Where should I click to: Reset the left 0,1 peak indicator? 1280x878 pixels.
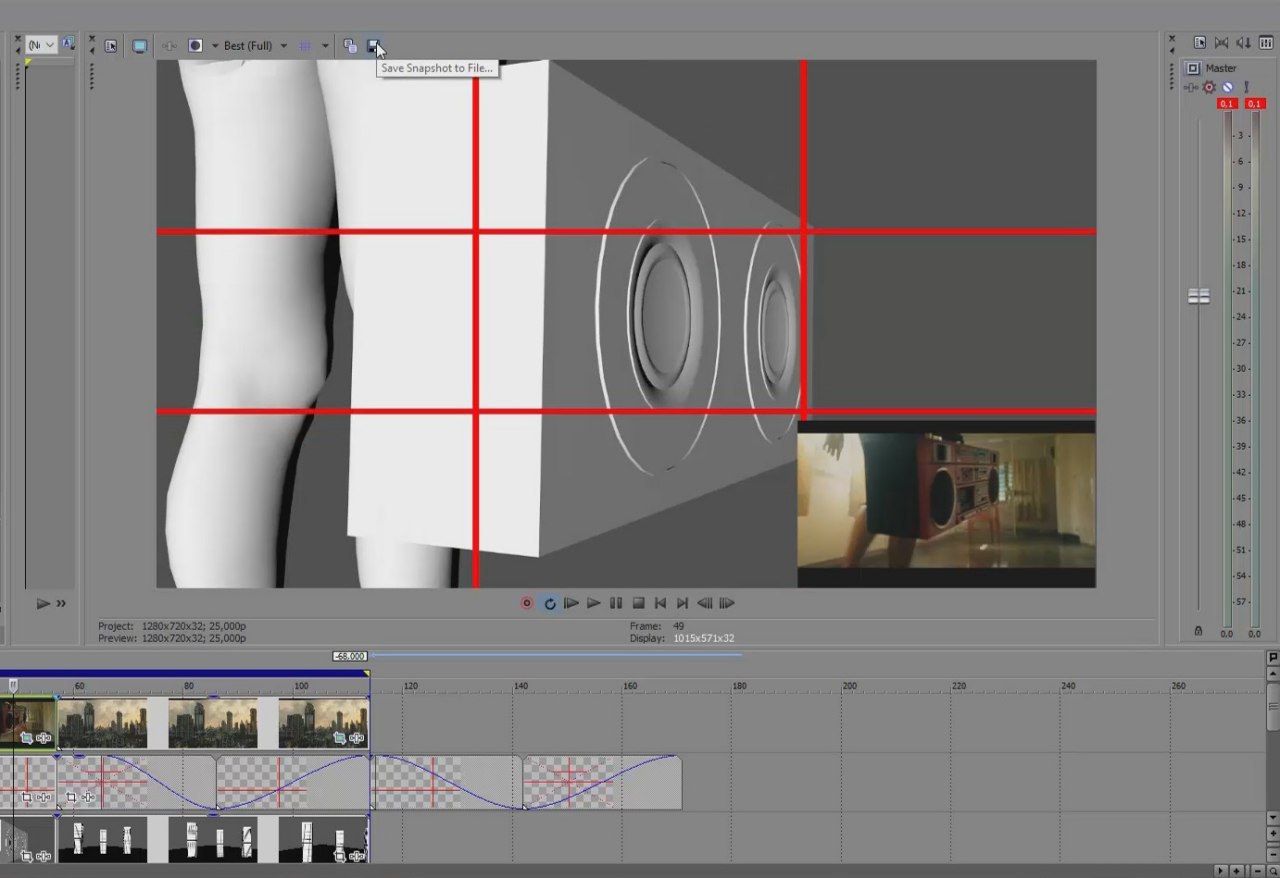(1227, 104)
